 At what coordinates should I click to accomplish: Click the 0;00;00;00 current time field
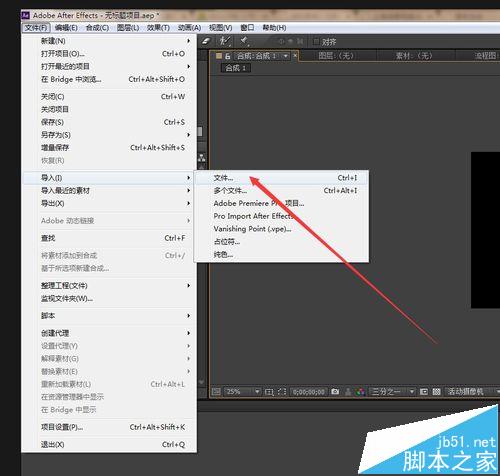click(309, 392)
